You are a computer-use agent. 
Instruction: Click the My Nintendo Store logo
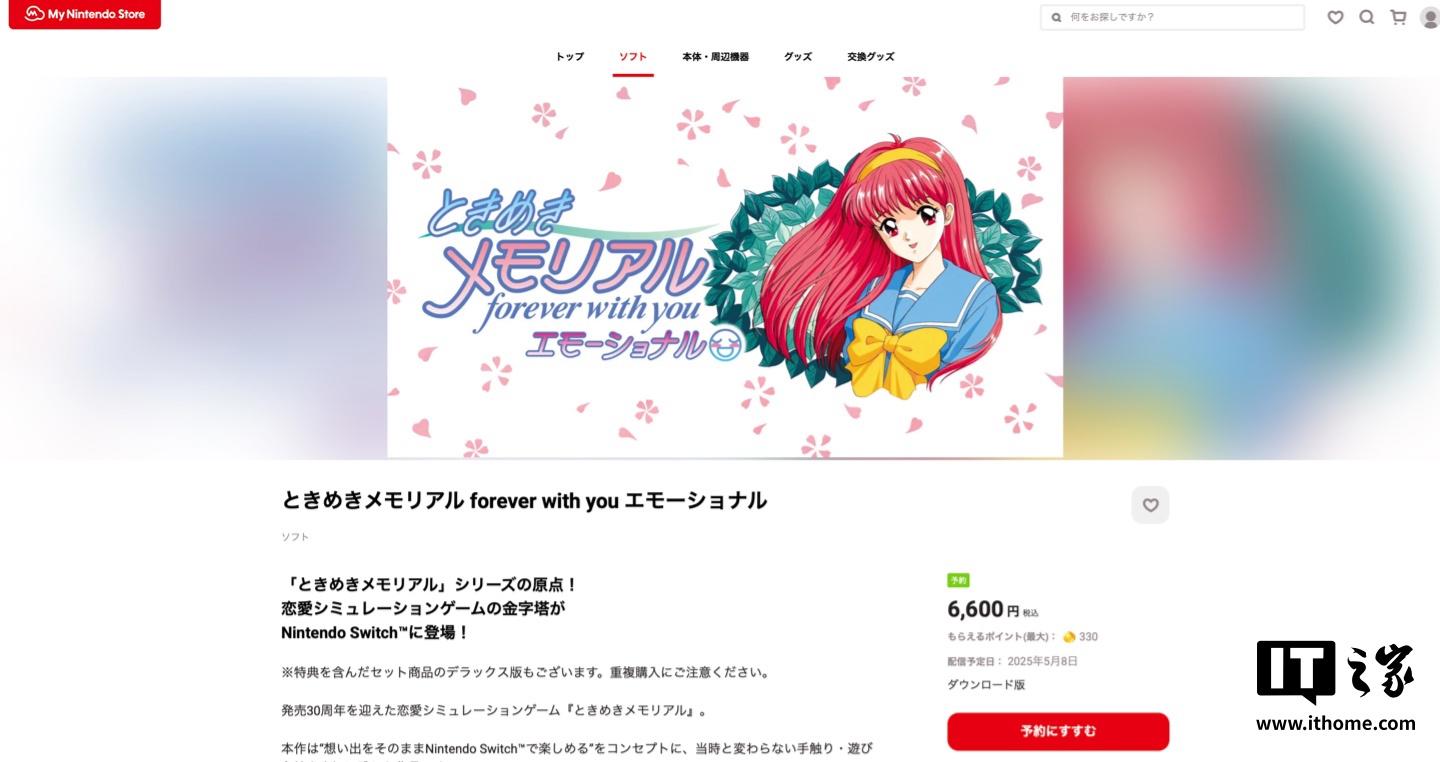(x=85, y=14)
